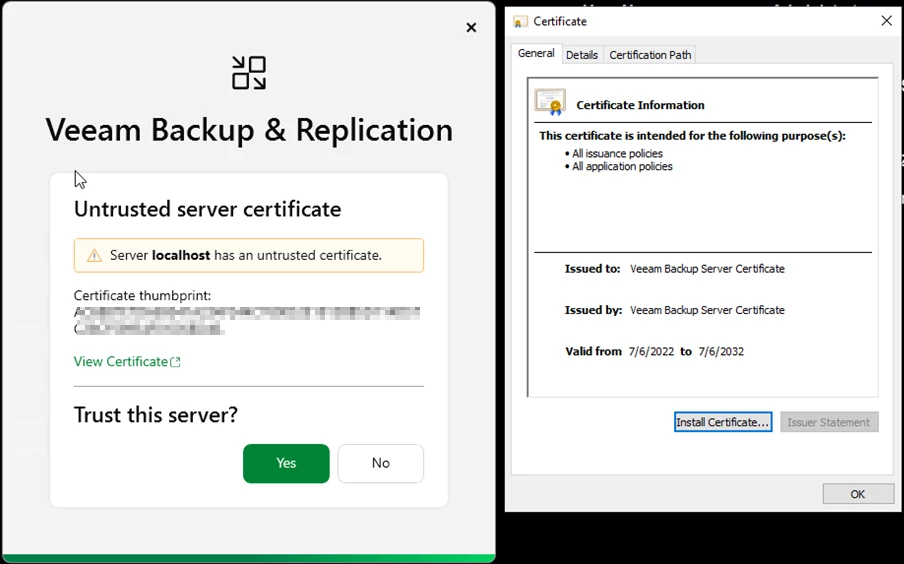Screen dimensions: 904x564
Task: Choose No to reject the server
Action: click(380, 463)
